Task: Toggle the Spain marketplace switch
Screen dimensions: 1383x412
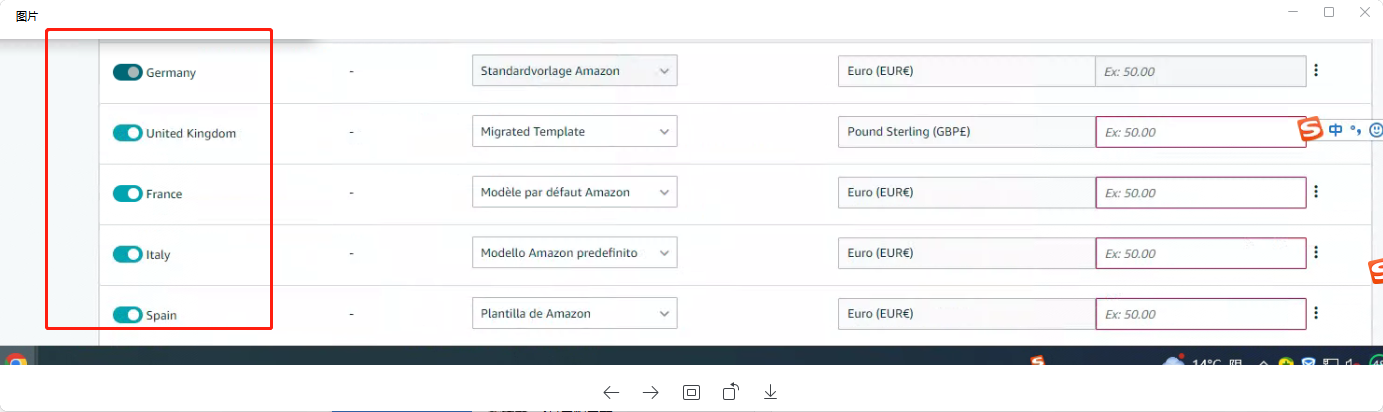Action: coord(127,315)
